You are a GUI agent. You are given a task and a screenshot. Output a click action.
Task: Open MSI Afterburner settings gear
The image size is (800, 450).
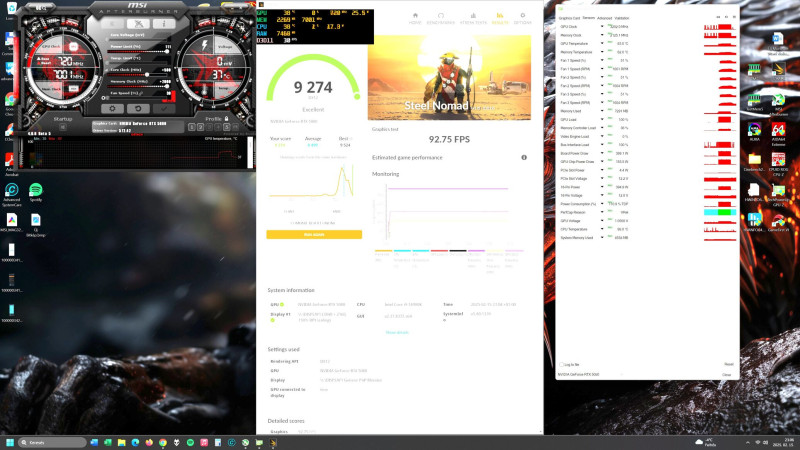112,109
